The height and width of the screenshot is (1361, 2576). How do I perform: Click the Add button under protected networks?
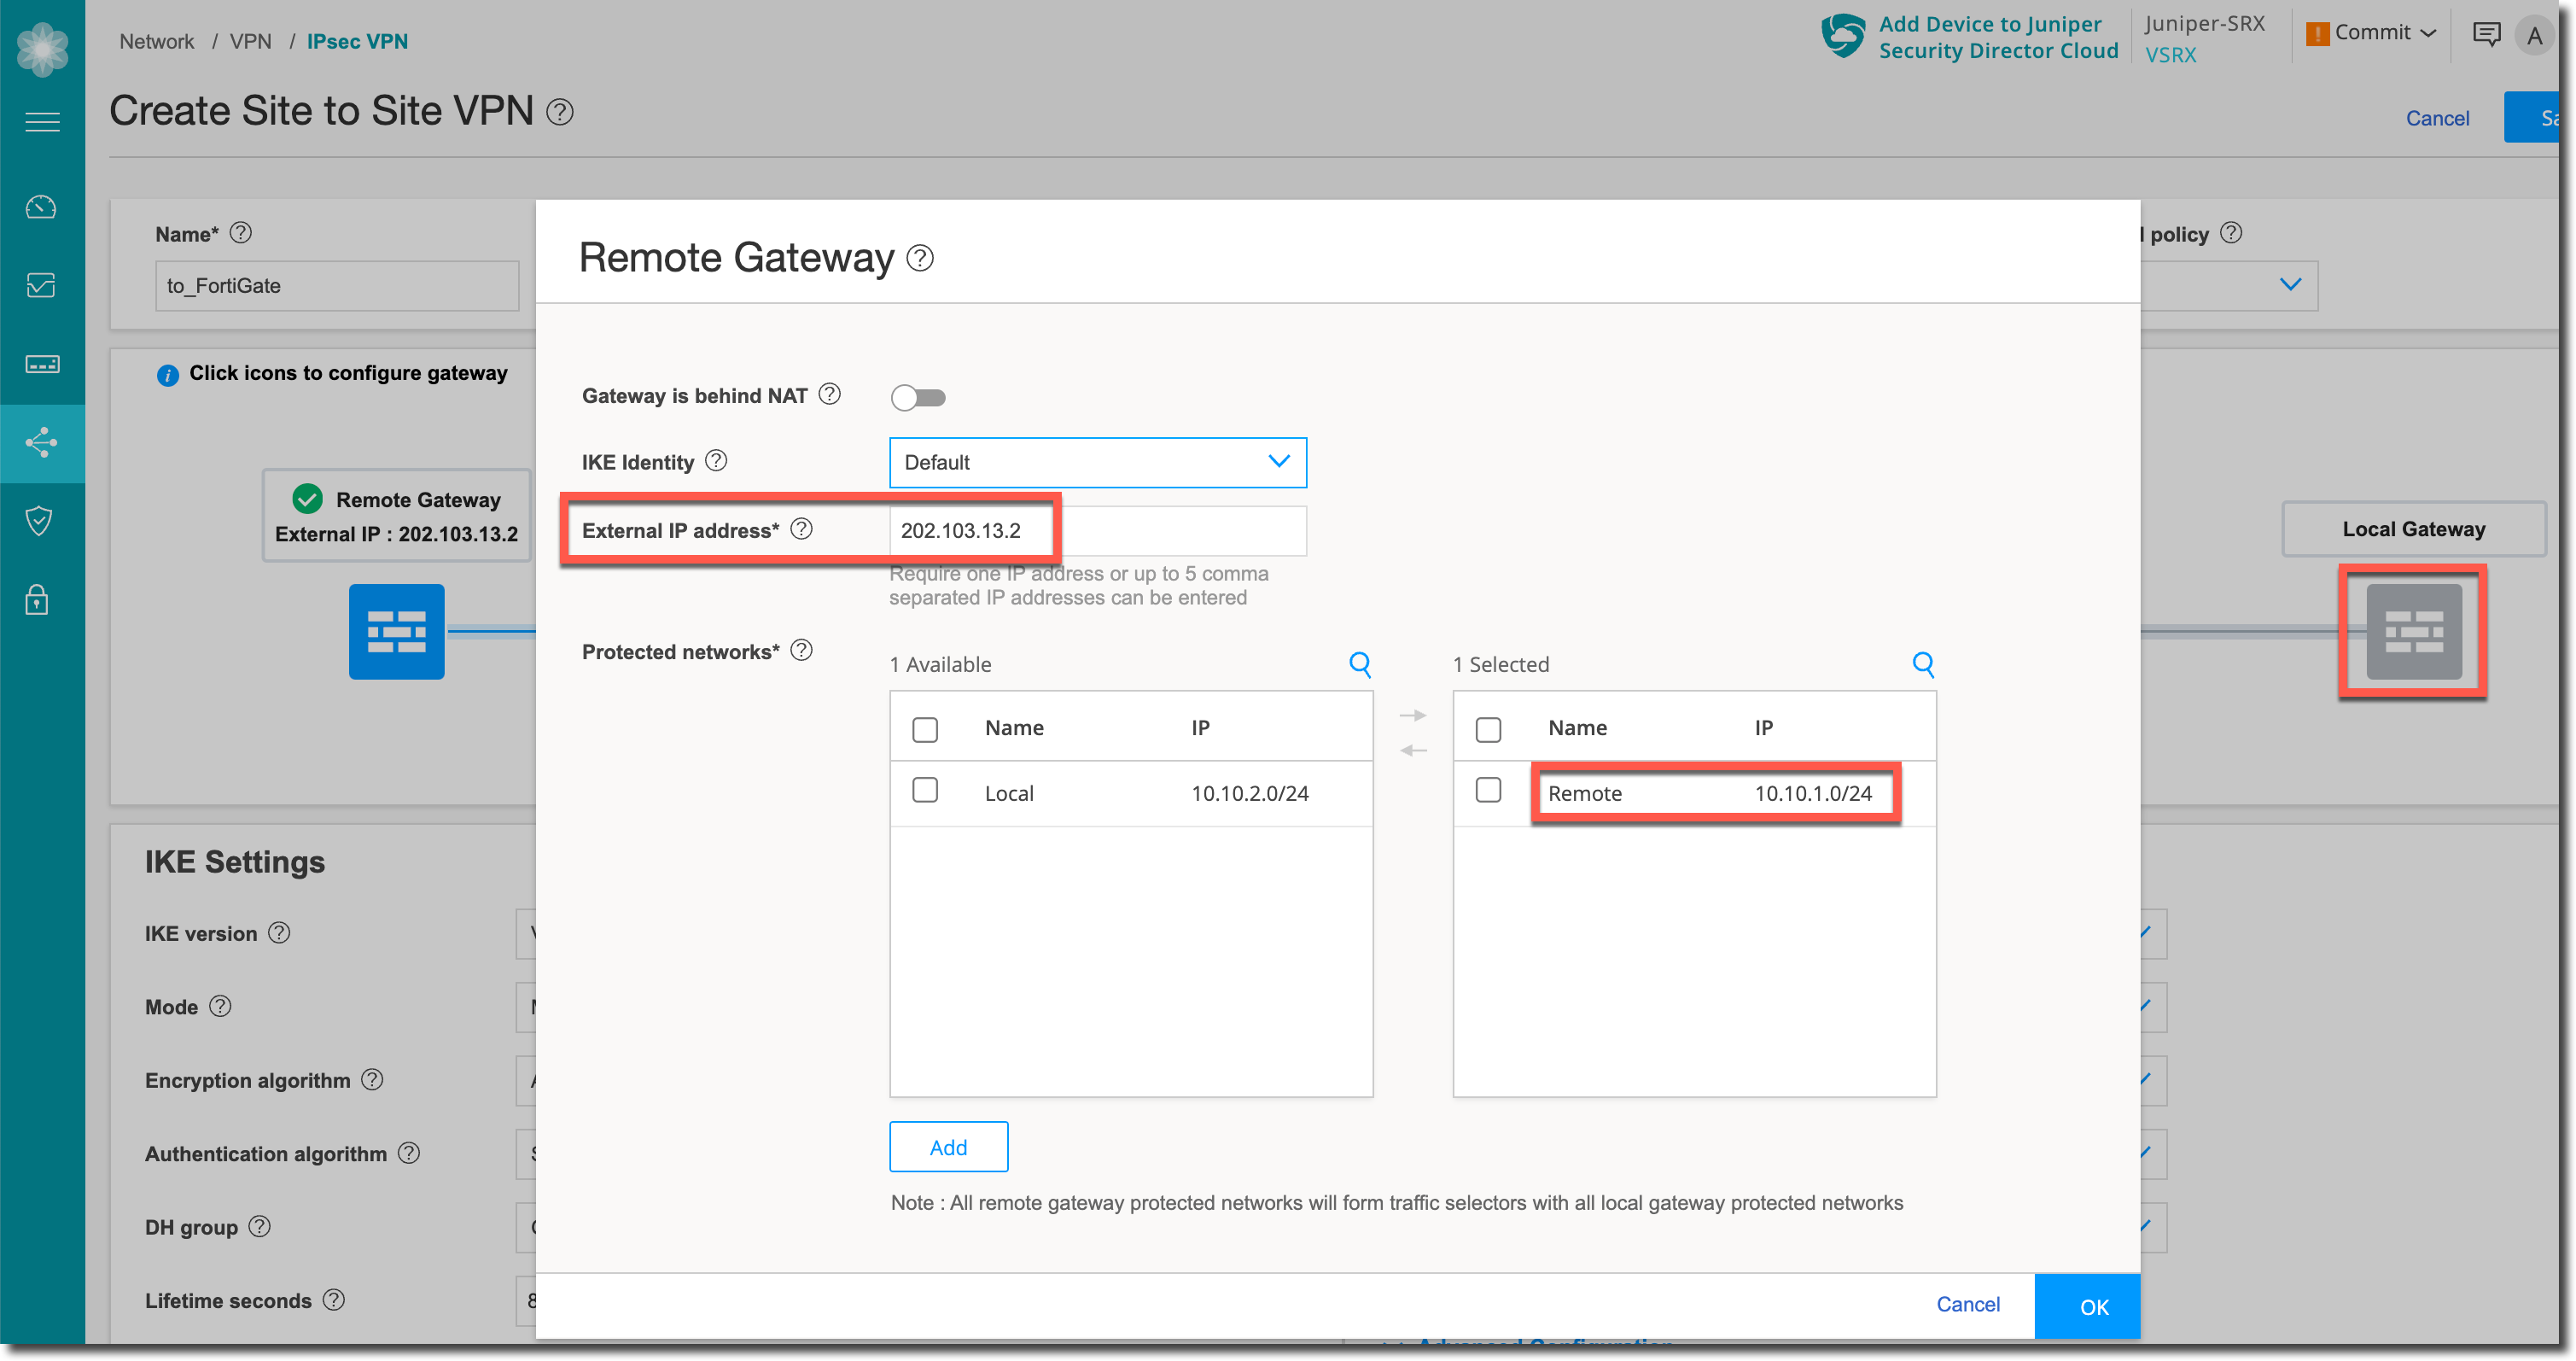tap(948, 1147)
